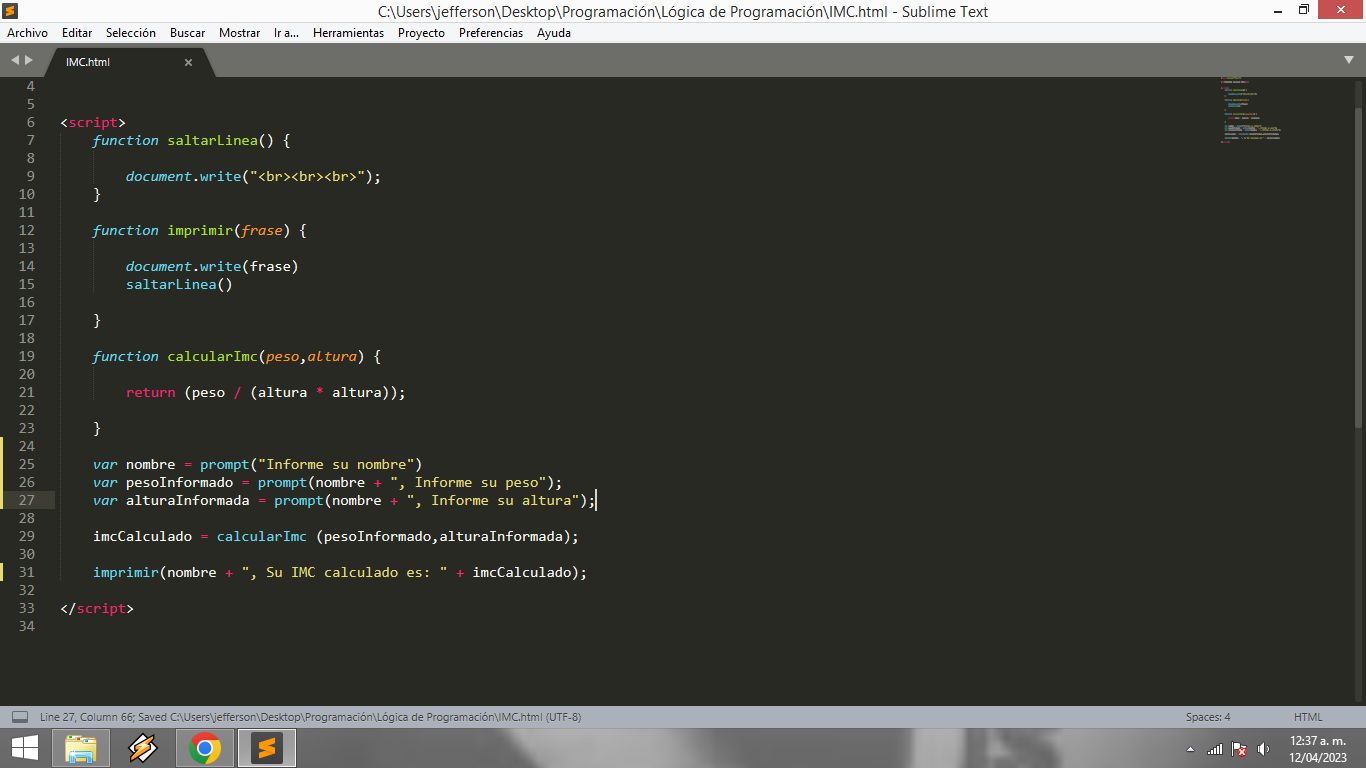Show hidden system tray icons
1366x768 pixels.
[x=1190, y=749]
